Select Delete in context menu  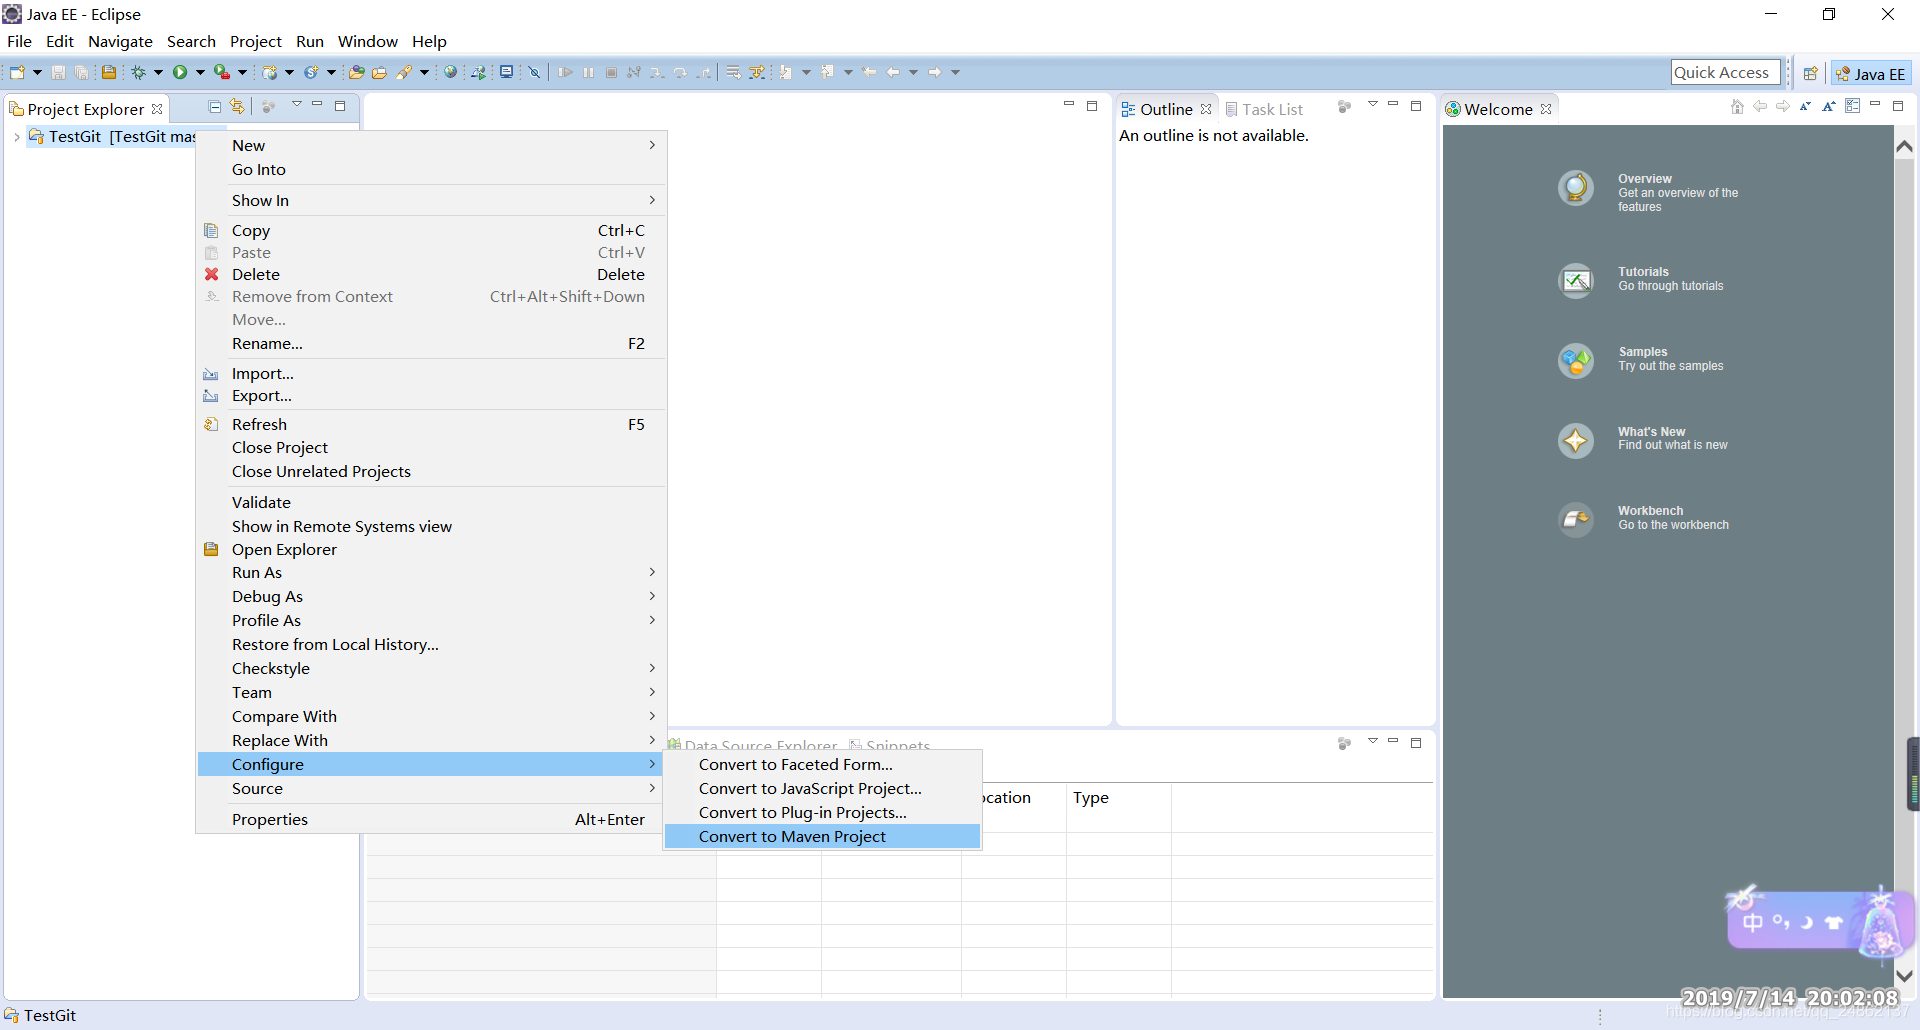(x=431, y=274)
